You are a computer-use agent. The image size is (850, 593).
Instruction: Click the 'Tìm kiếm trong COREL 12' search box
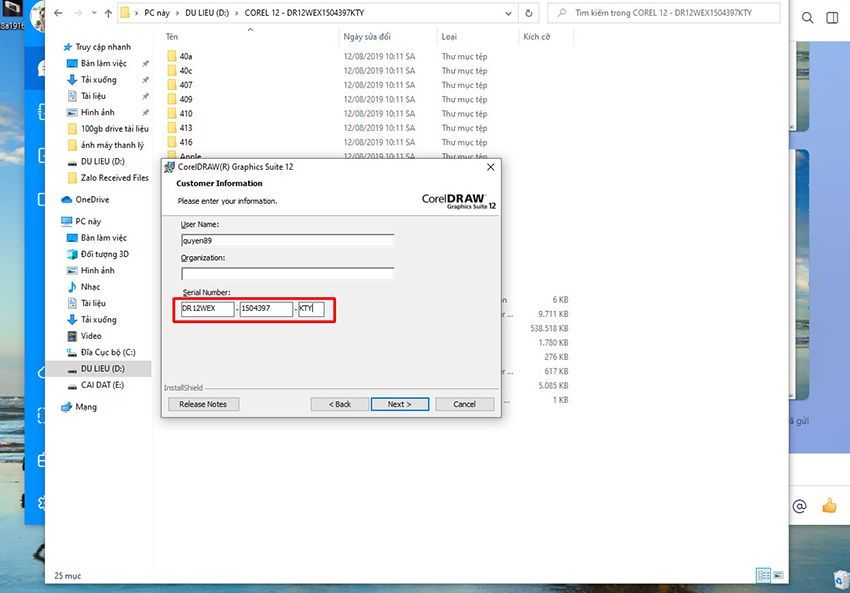(664, 13)
